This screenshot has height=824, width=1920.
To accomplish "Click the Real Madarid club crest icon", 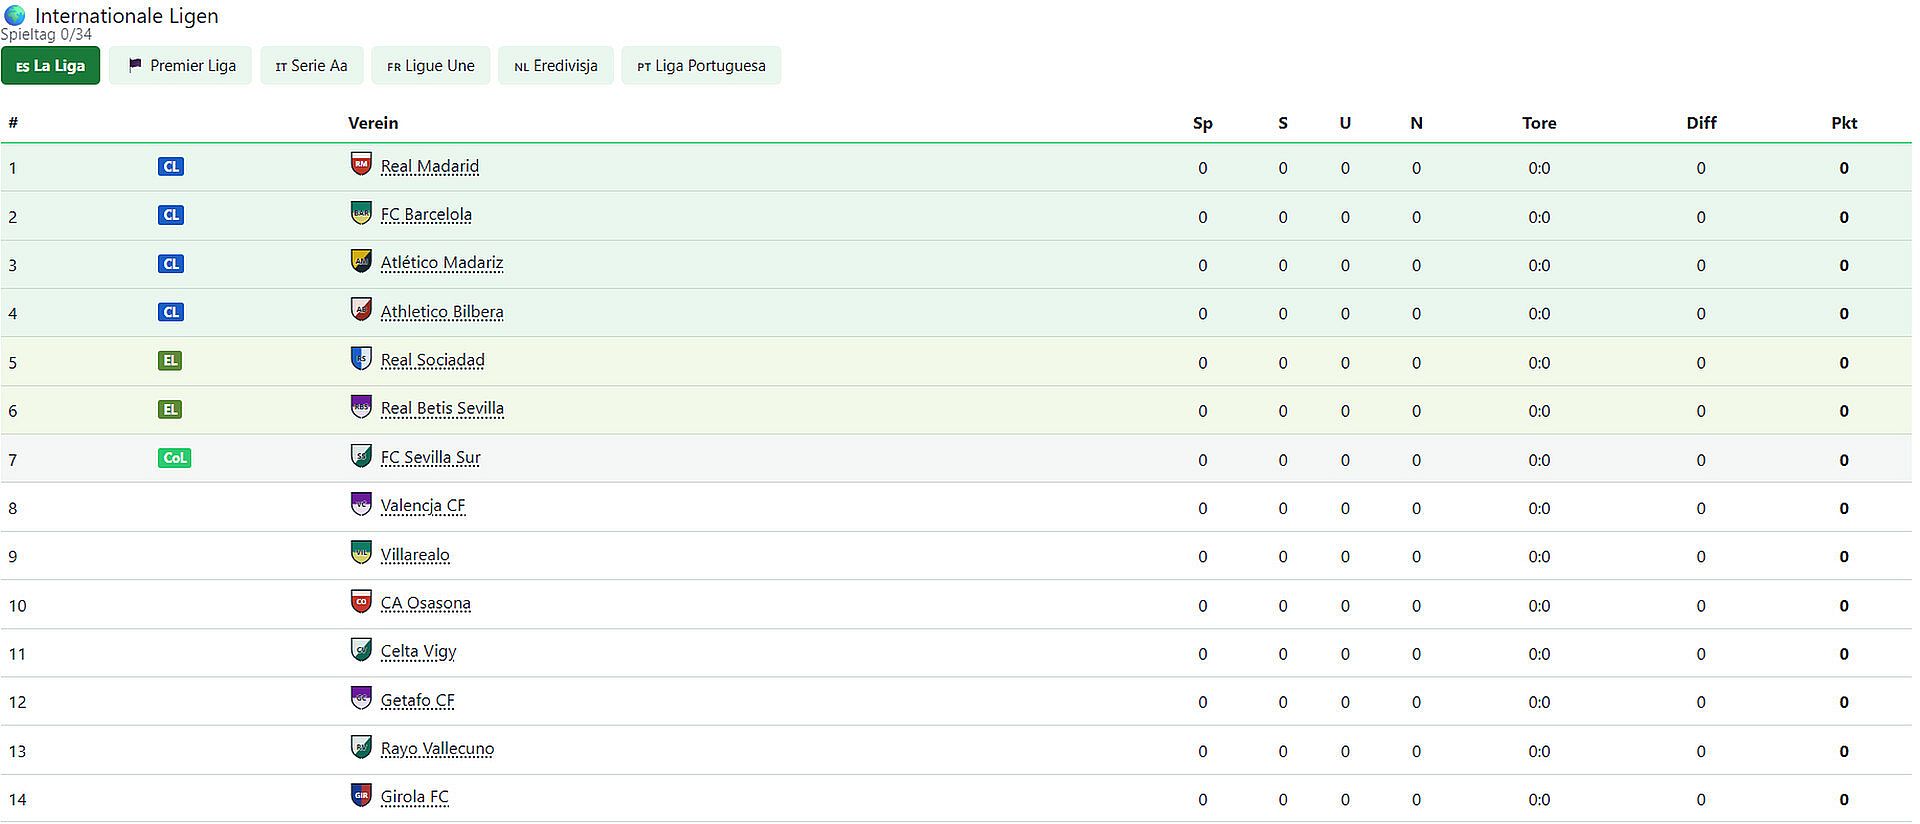I will [361, 164].
